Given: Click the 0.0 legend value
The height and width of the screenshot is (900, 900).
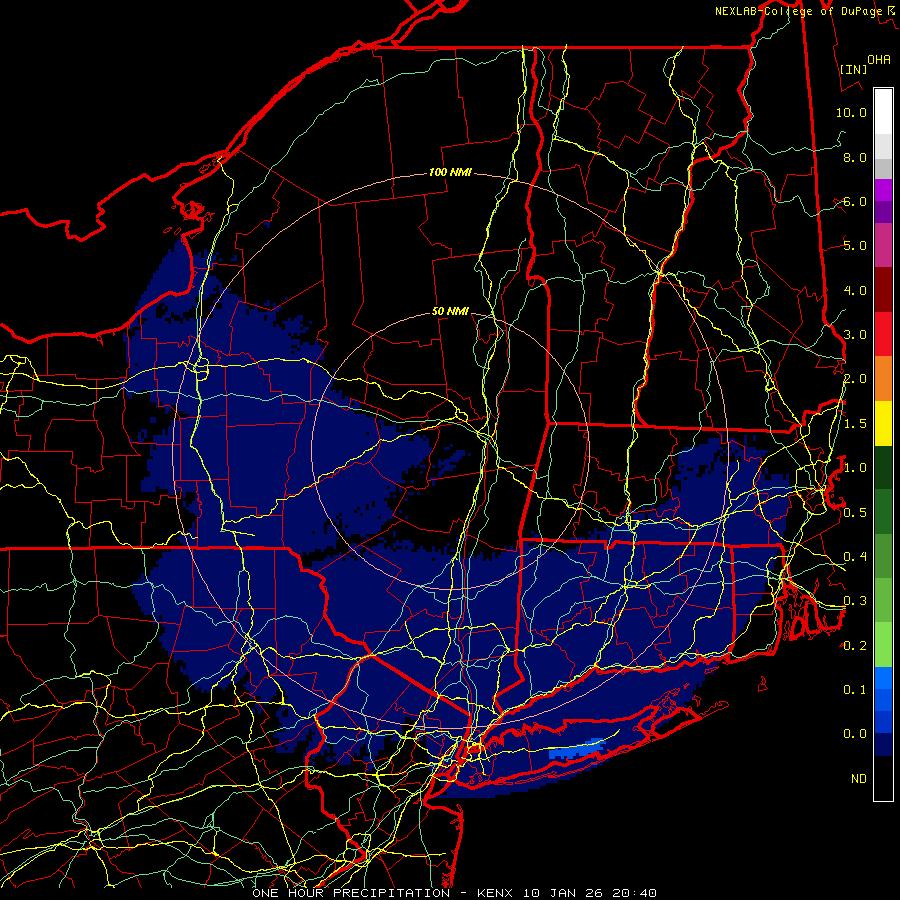Looking at the screenshot, I should 855,734.
